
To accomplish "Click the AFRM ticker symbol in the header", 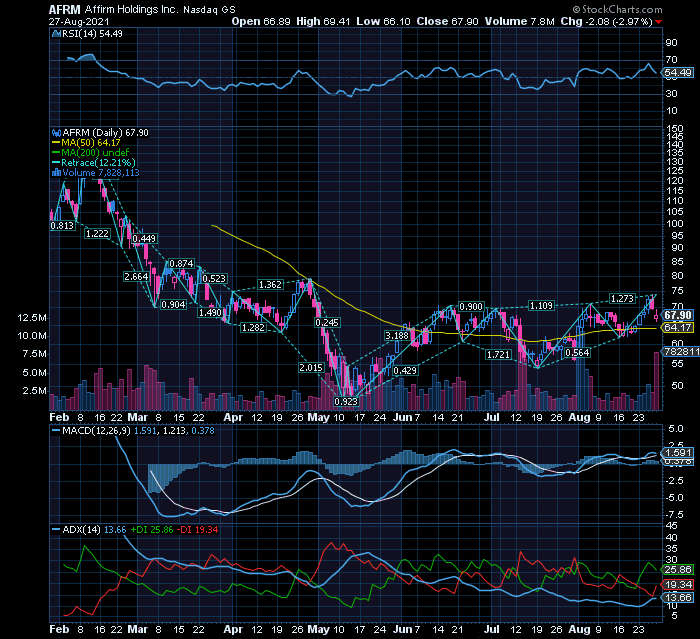I will click(65, 9).
